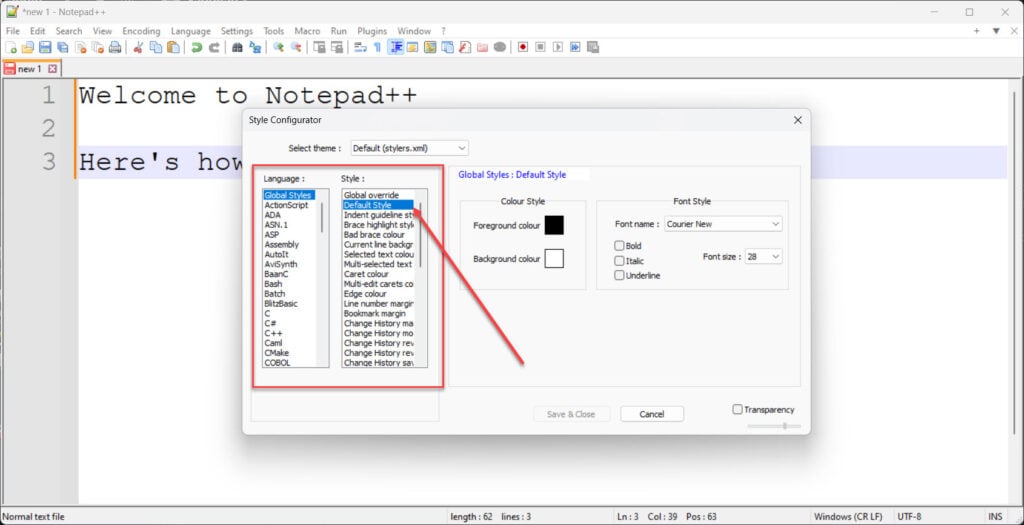Pick the white Background colour swatch
Viewport: 1024px width, 525px height.
554,259
